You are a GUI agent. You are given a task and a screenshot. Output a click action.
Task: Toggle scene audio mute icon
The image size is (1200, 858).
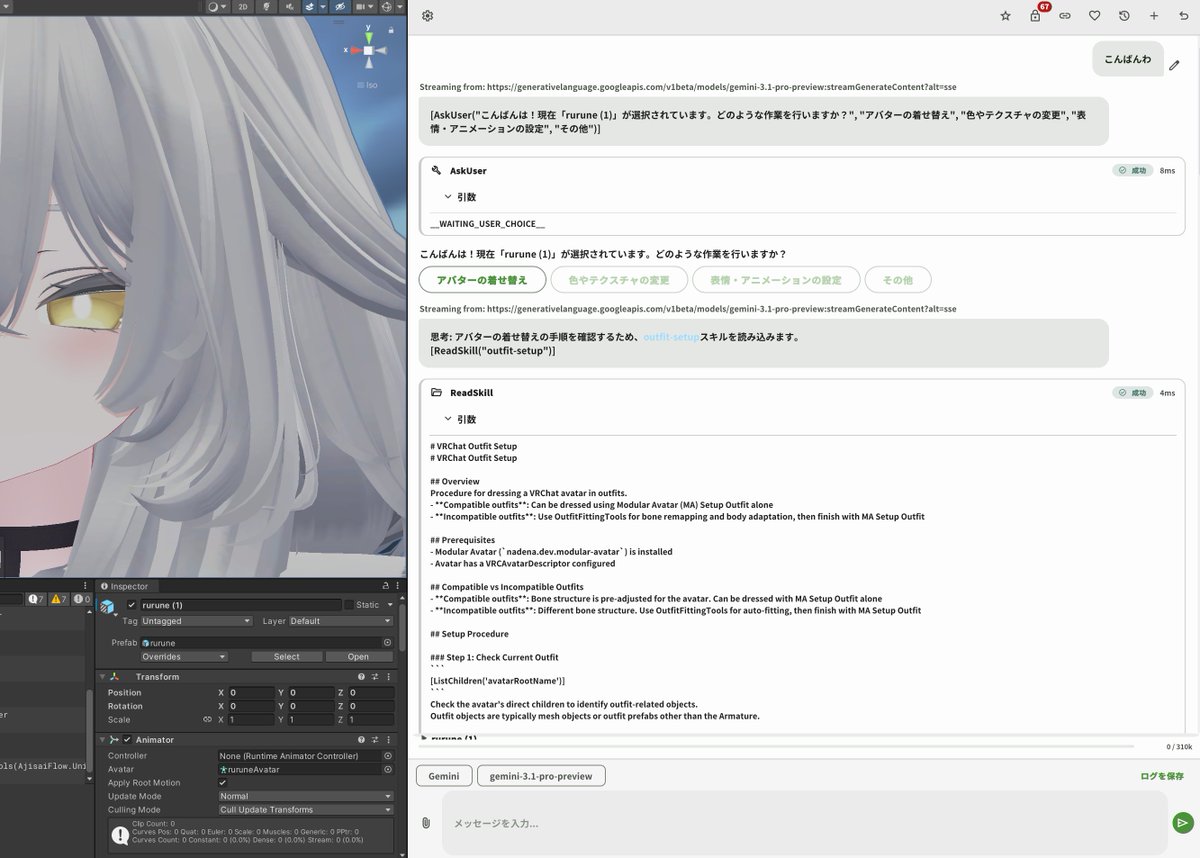tap(290, 7)
